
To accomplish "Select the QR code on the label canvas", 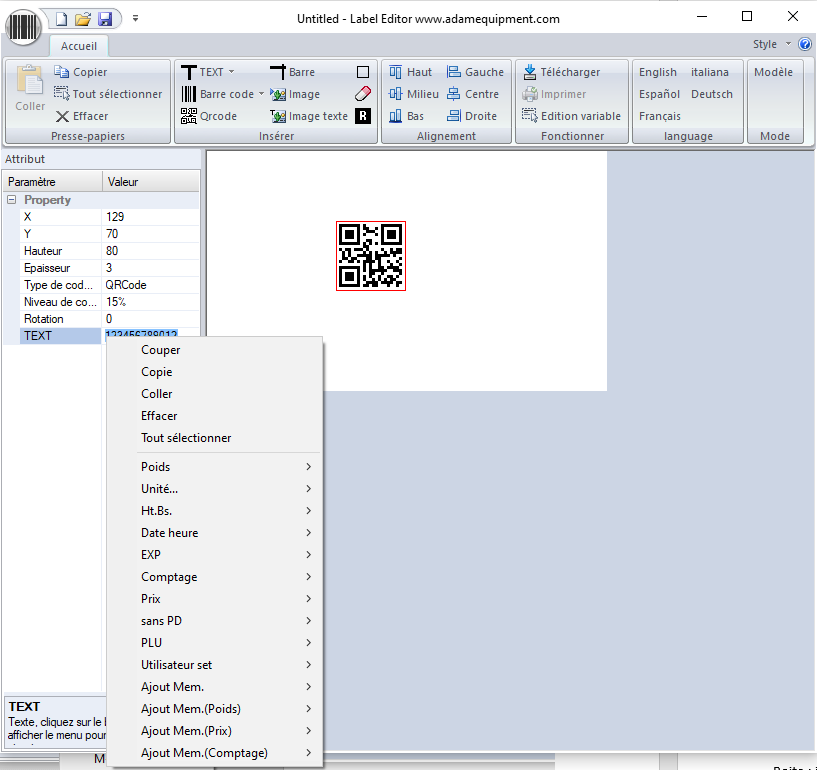I will pyautogui.click(x=371, y=256).
